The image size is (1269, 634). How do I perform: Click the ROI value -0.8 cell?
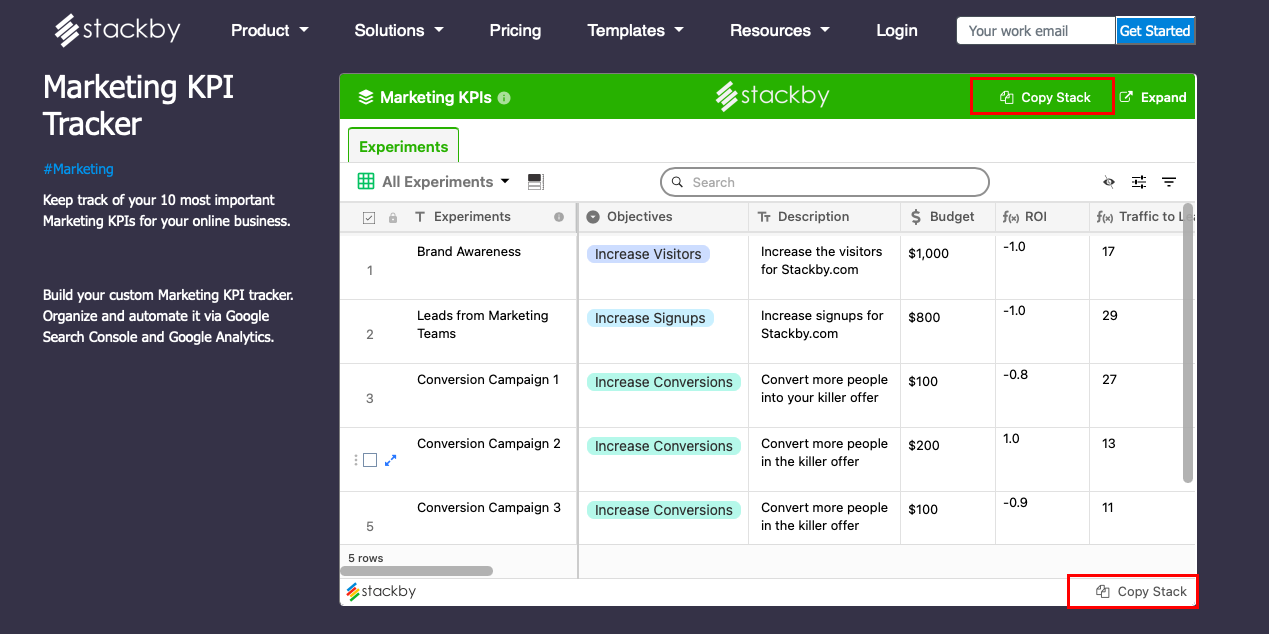tap(1042, 395)
